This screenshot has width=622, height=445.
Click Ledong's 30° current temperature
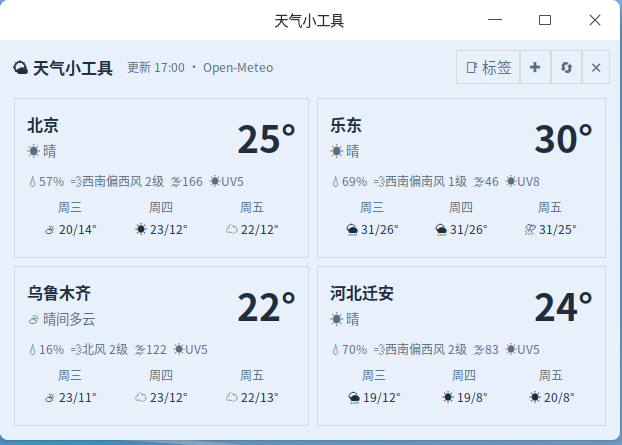563,139
